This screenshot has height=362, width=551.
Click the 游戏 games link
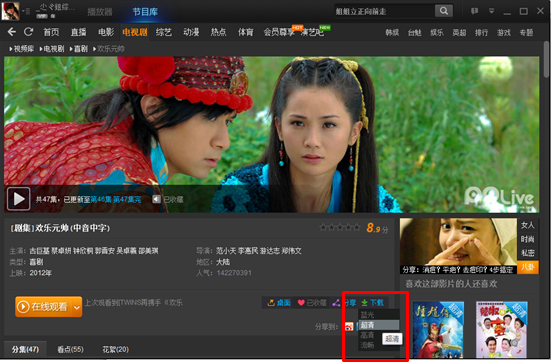click(504, 33)
